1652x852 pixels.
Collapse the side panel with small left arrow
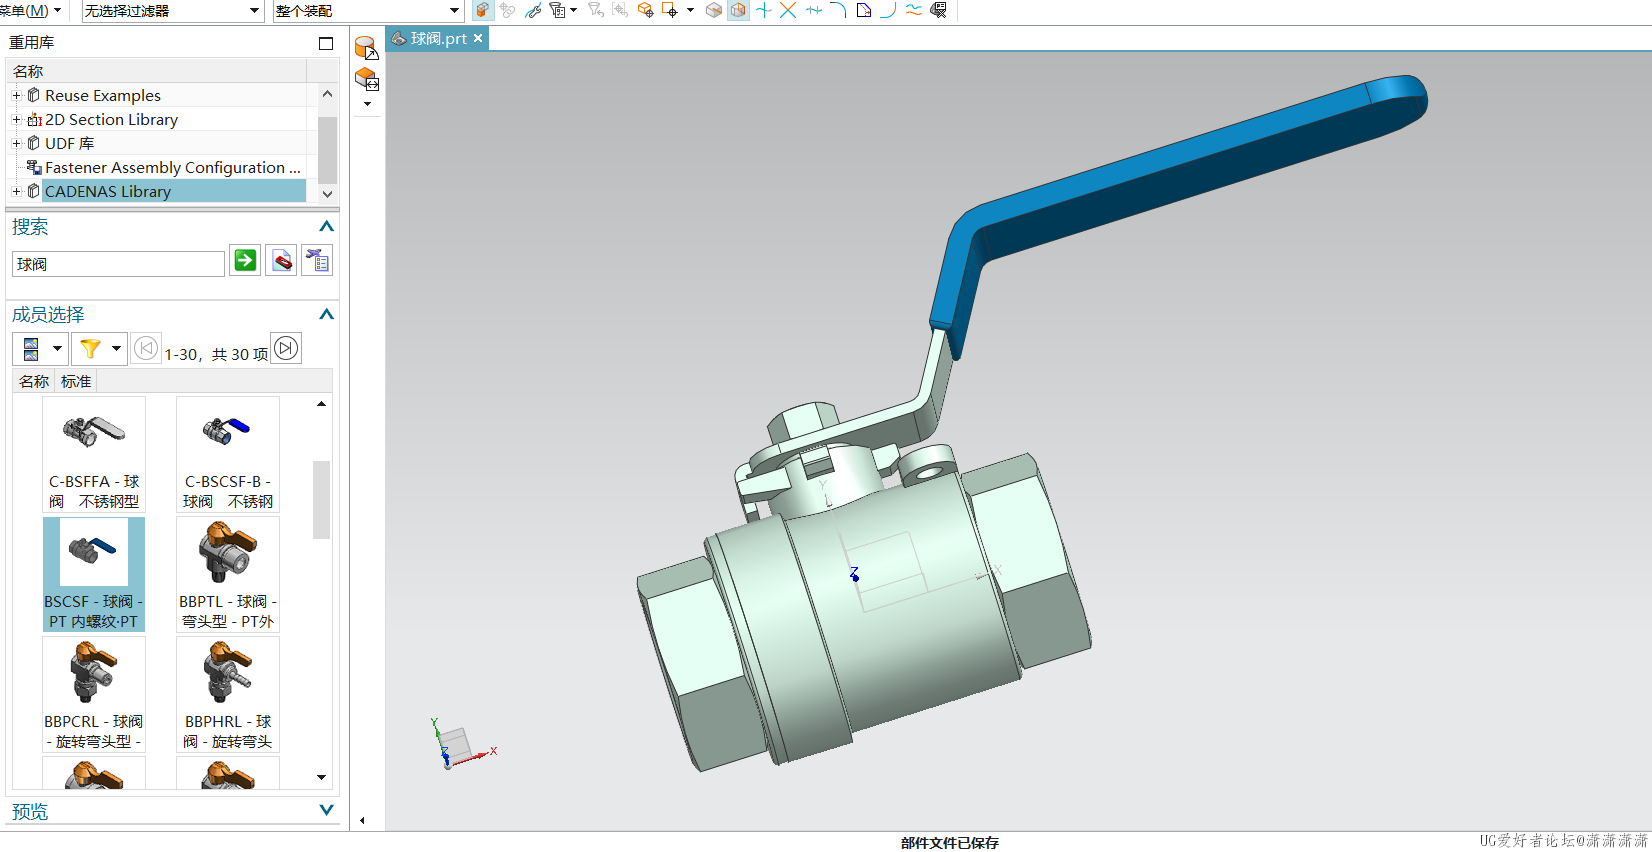pyautogui.click(x=362, y=820)
